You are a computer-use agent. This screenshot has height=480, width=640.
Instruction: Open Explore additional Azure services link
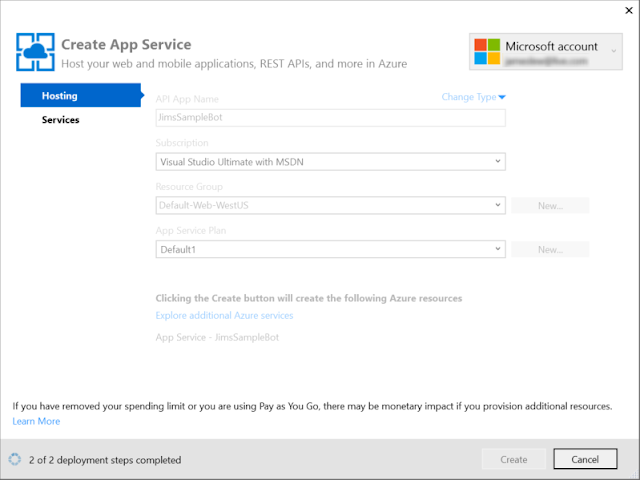[224, 315]
